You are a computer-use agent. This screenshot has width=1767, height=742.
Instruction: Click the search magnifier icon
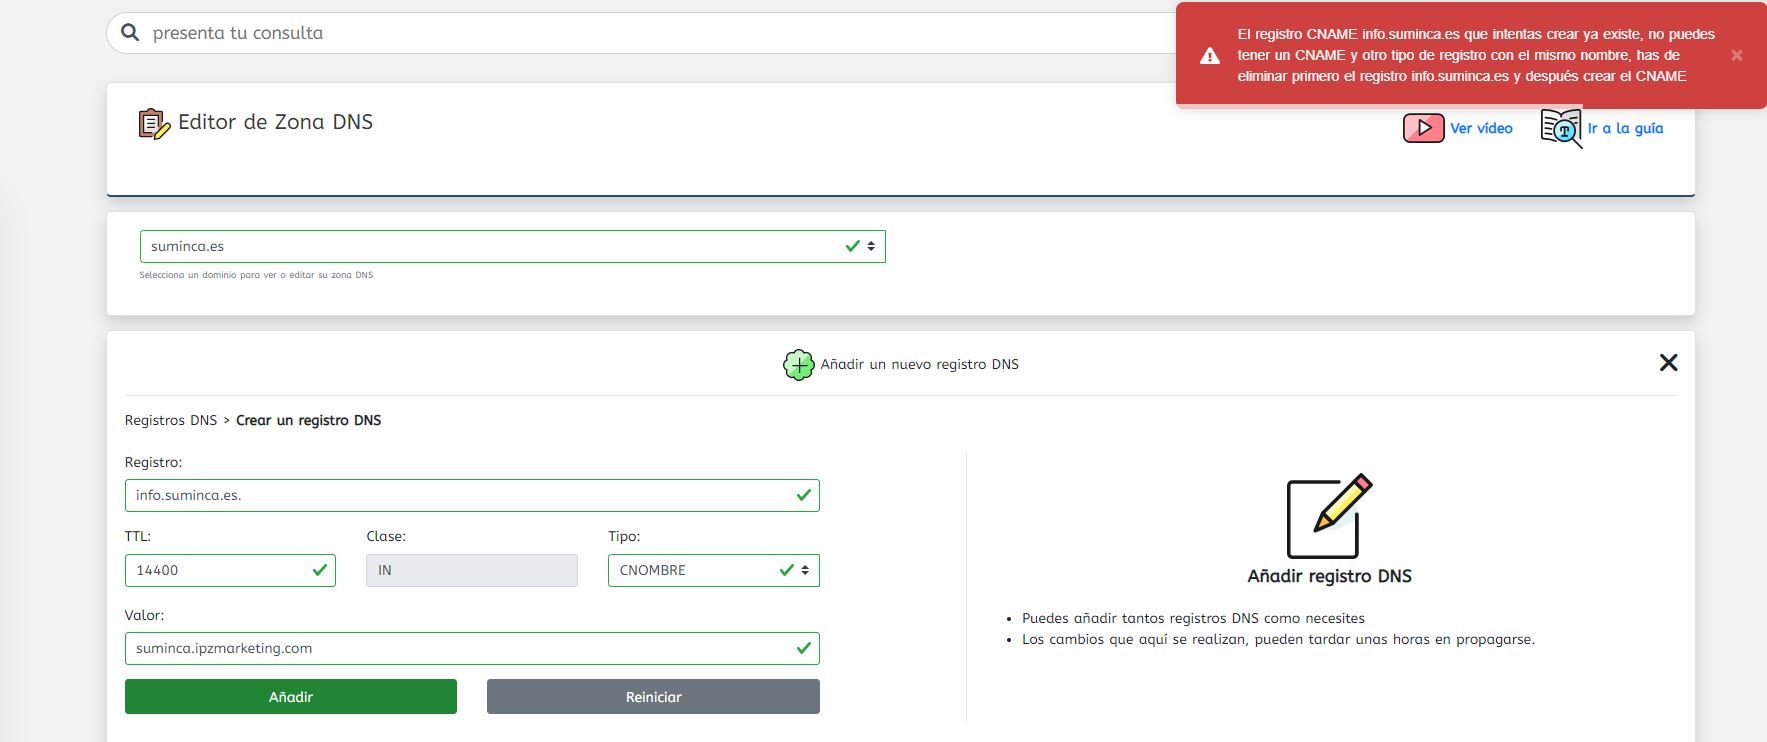click(x=130, y=33)
